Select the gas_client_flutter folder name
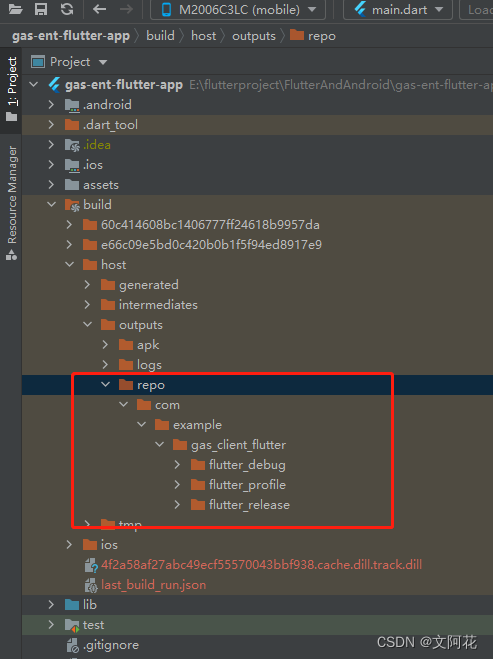The image size is (493, 659). click(x=238, y=445)
